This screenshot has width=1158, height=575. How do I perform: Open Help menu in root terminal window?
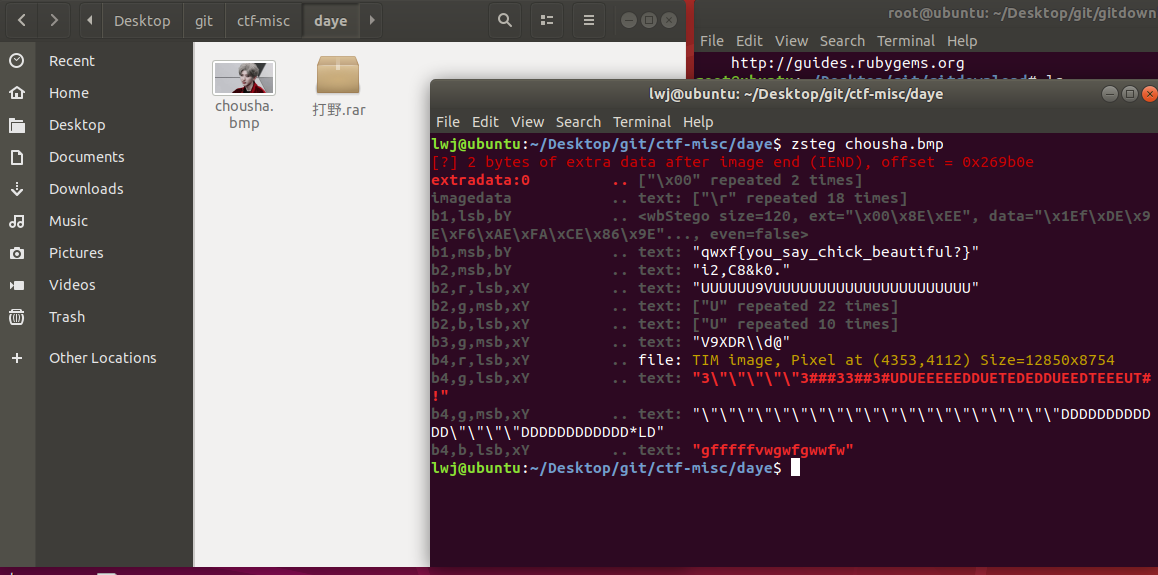[x=962, y=41]
